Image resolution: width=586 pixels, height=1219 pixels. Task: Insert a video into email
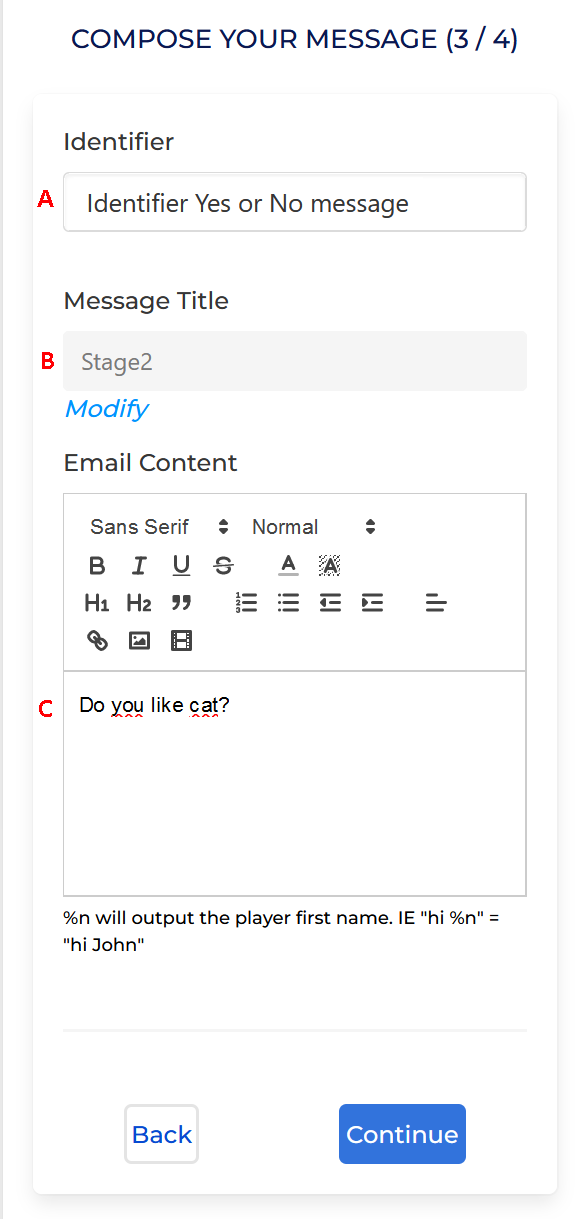coord(181,640)
